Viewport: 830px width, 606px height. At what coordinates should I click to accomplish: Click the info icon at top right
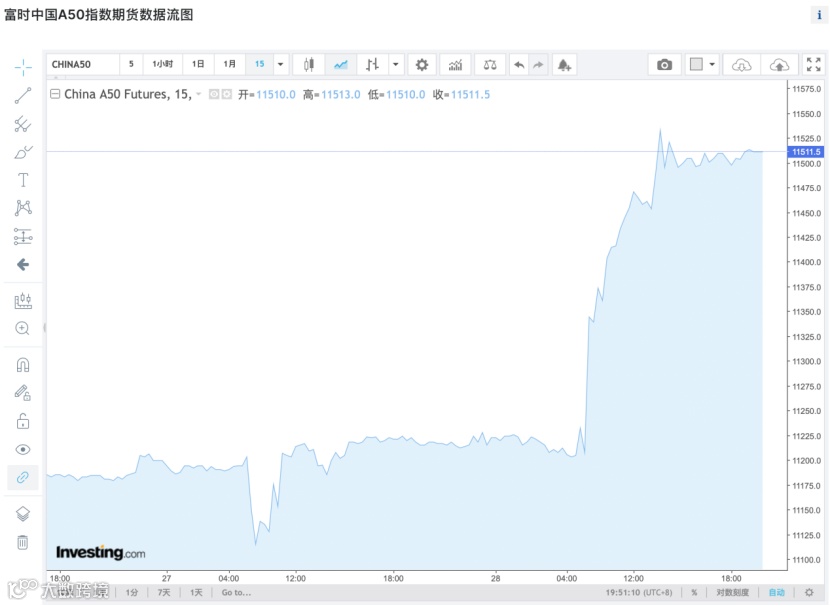coord(819,15)
